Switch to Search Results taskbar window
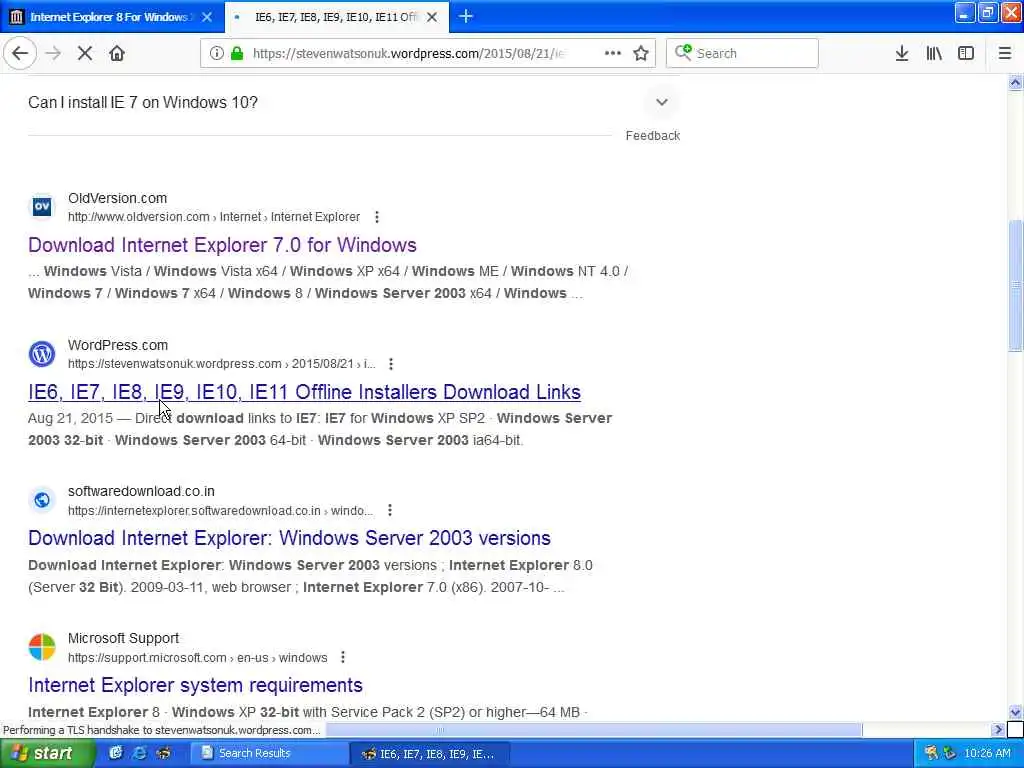Viewport: 1024px width, 768px height. pos(269,753)
